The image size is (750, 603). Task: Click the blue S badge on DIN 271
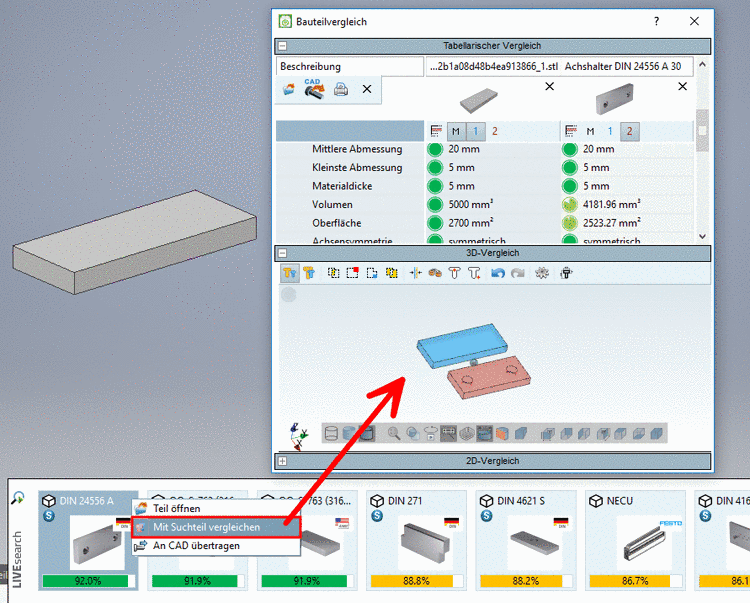pos(377,516)
